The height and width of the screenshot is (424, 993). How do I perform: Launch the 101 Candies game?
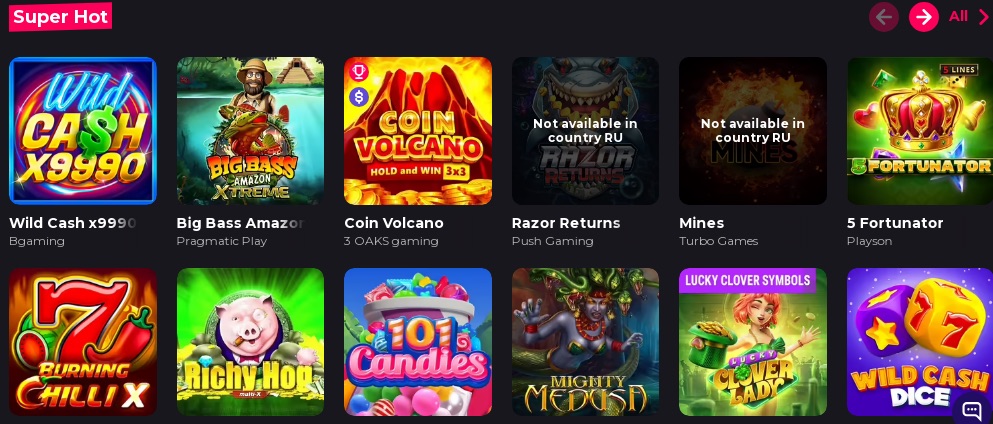tap(418, 342)
